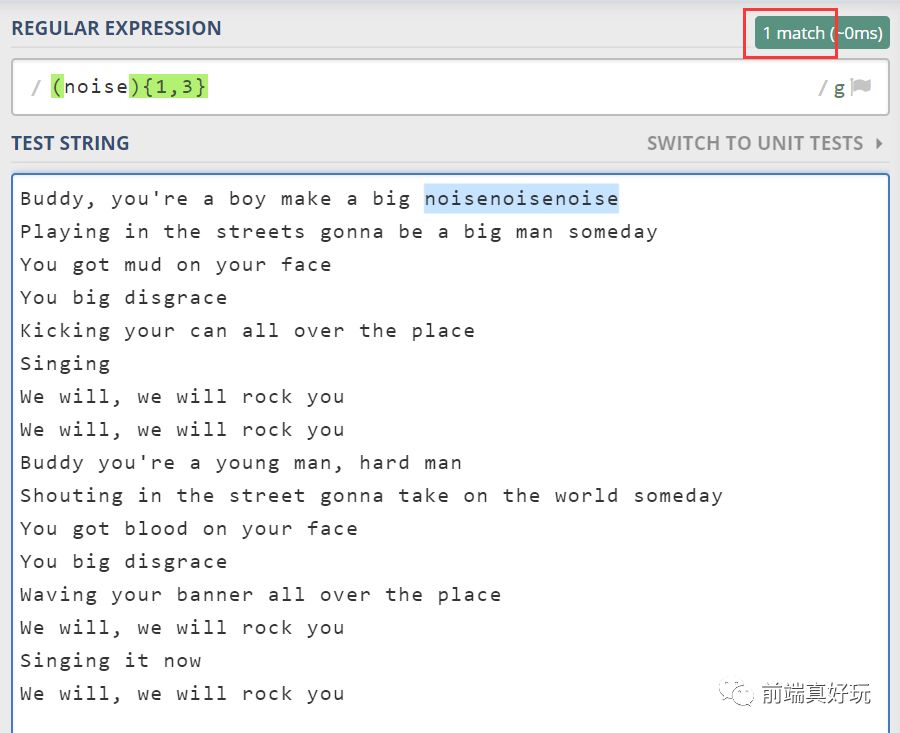
Task: Click the line 'Shouting in the street gonna take on the world someday'
Action: (x=371, y=496)
